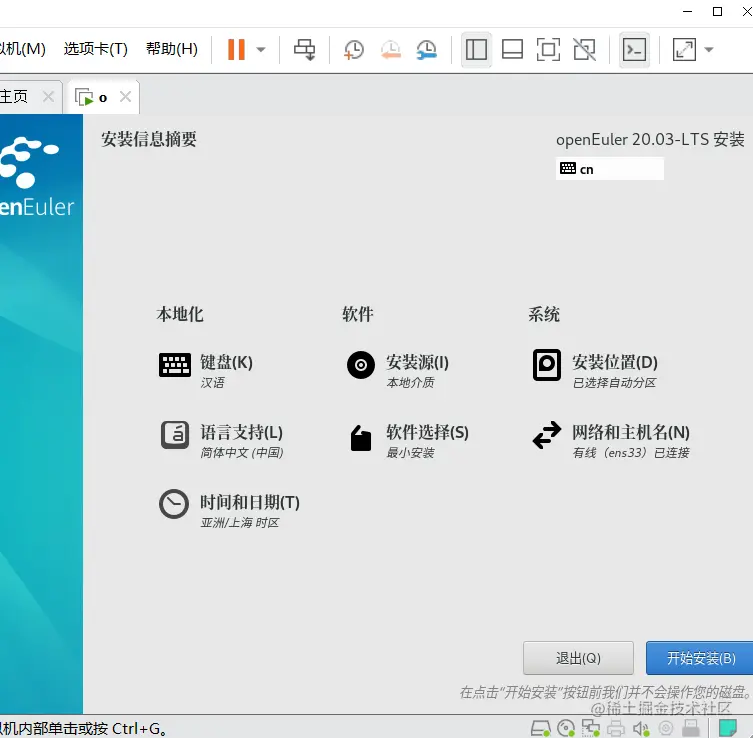This screenshot has height=738, width=753.
Task: Click the 退出(Q) button
Action: pyautogui.click(x=578, y=658)
